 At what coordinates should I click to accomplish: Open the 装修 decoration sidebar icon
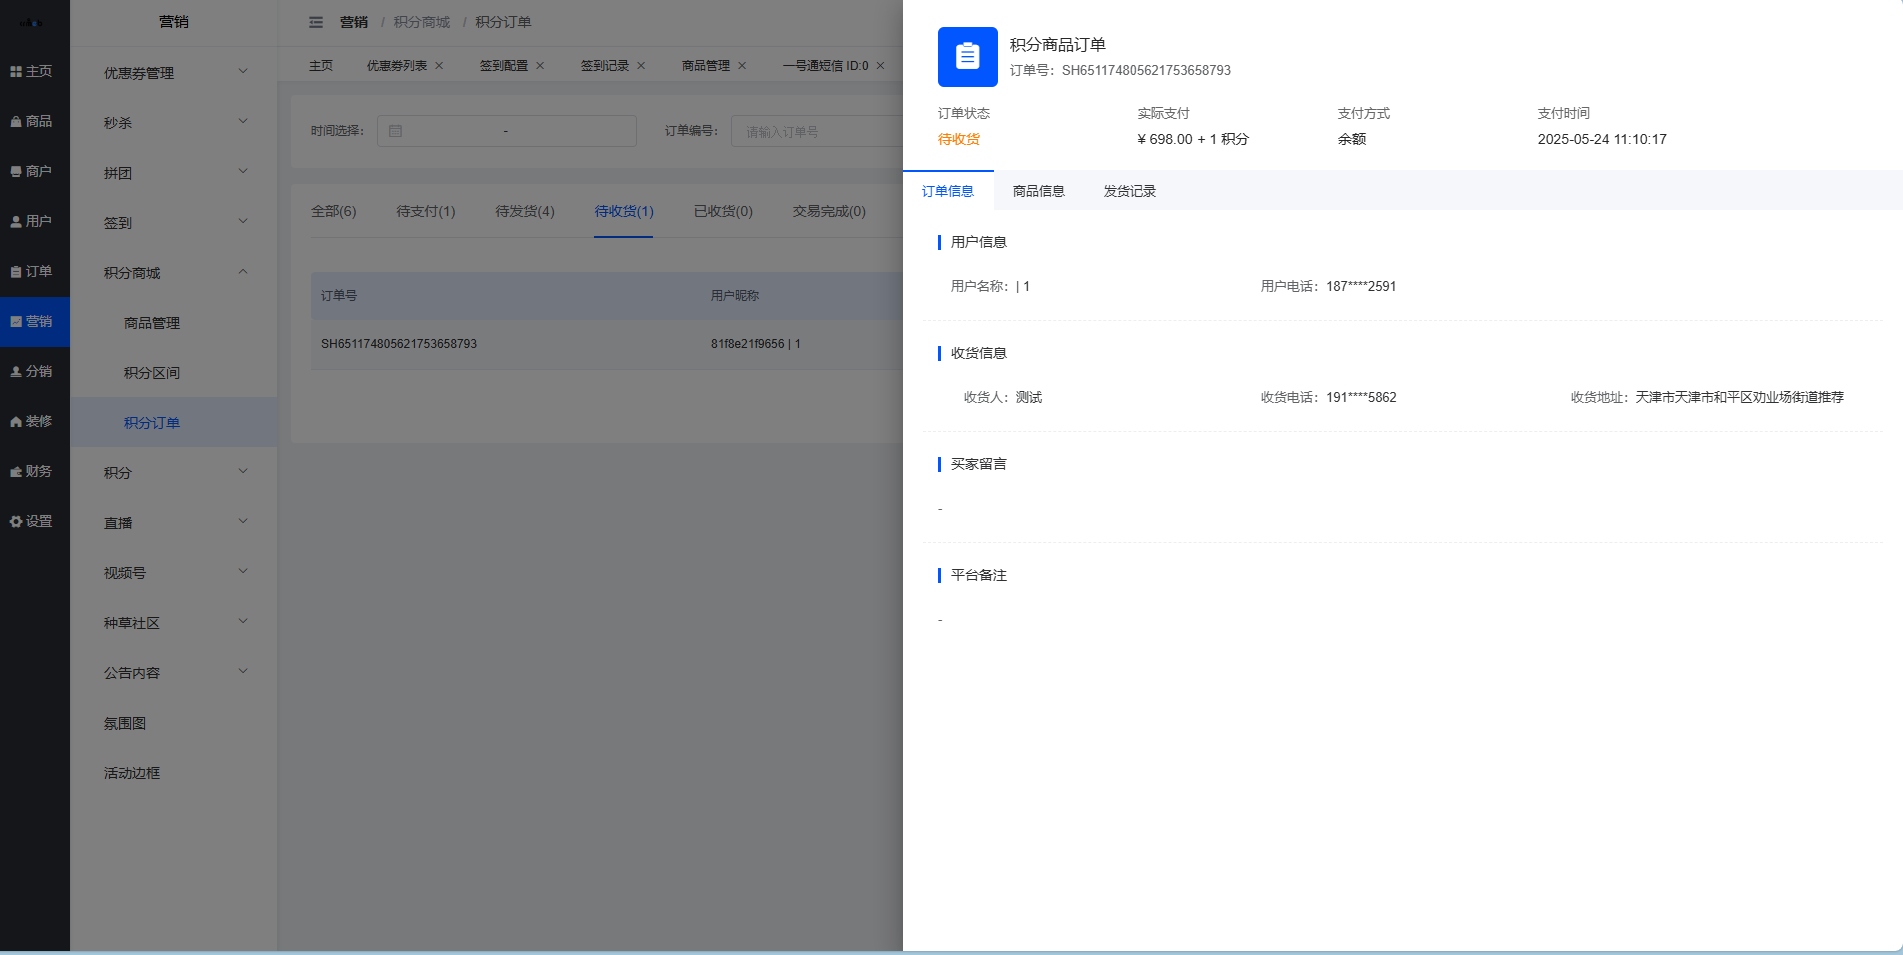click(x=31, y=422)
